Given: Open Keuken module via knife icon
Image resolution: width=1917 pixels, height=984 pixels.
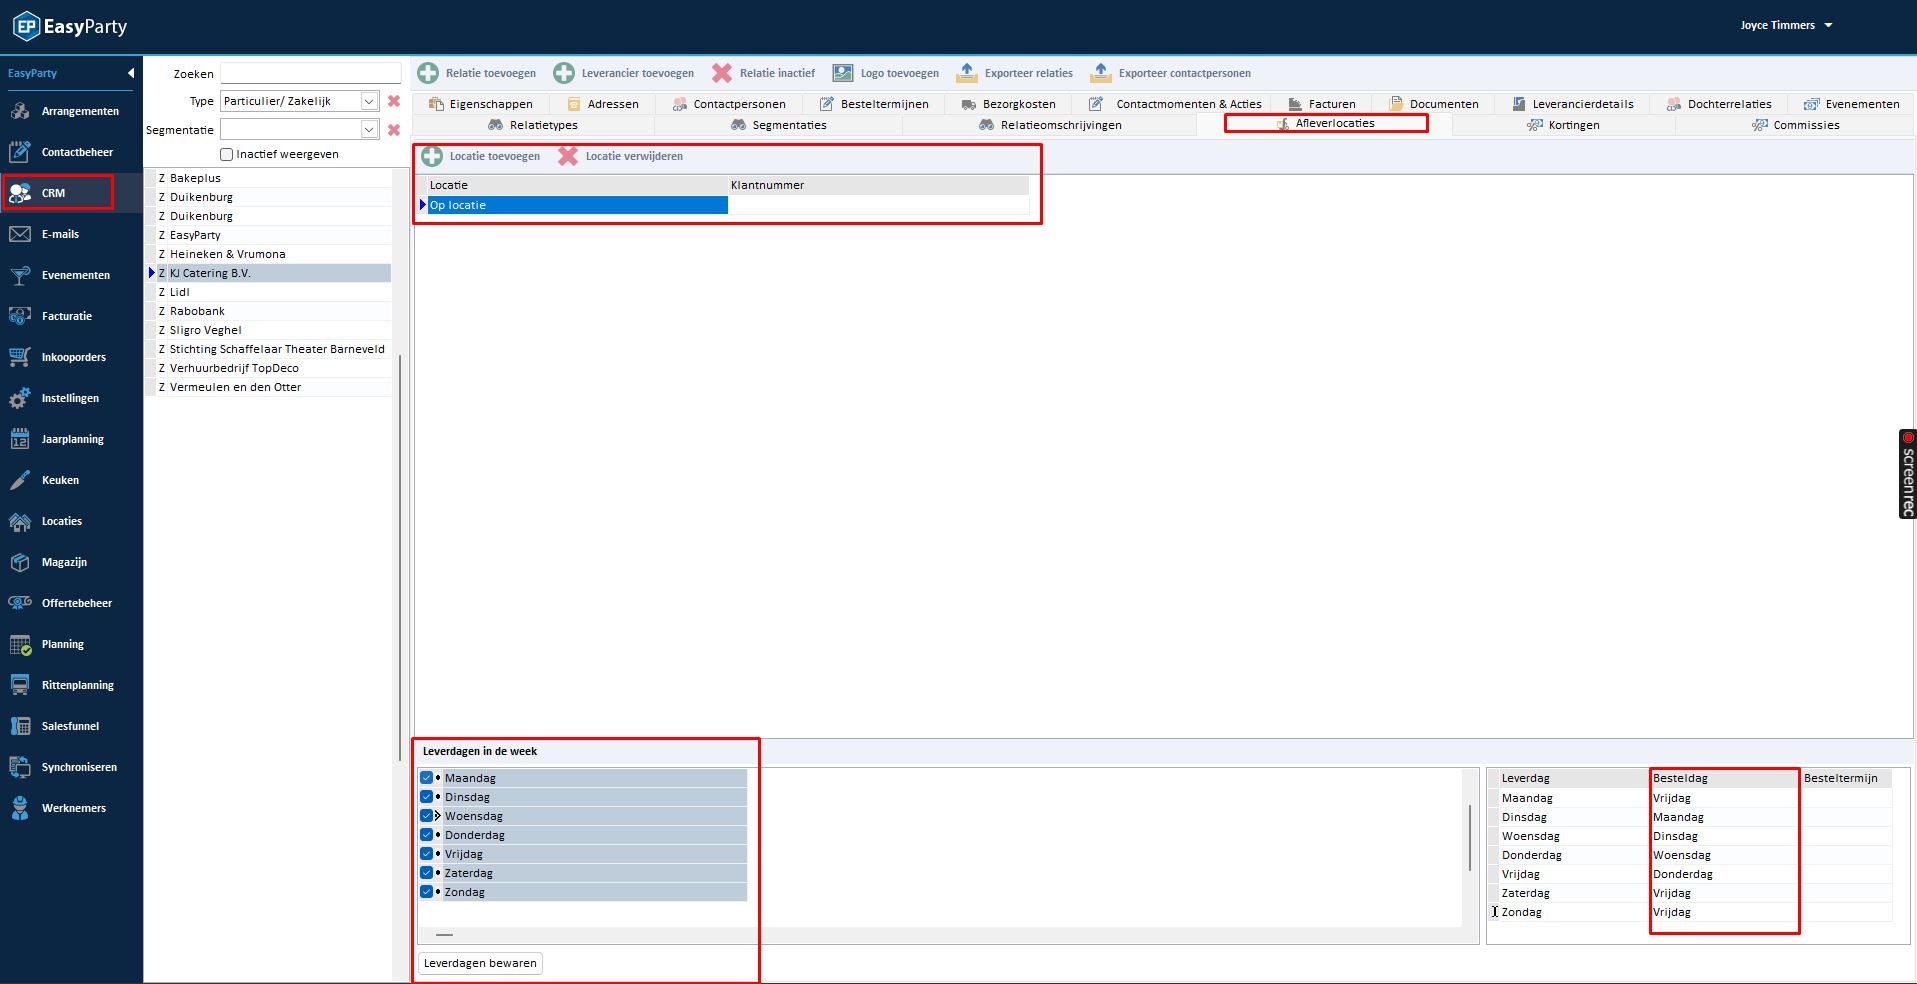Looking at the screenshot, I should [x=20, y=480].
